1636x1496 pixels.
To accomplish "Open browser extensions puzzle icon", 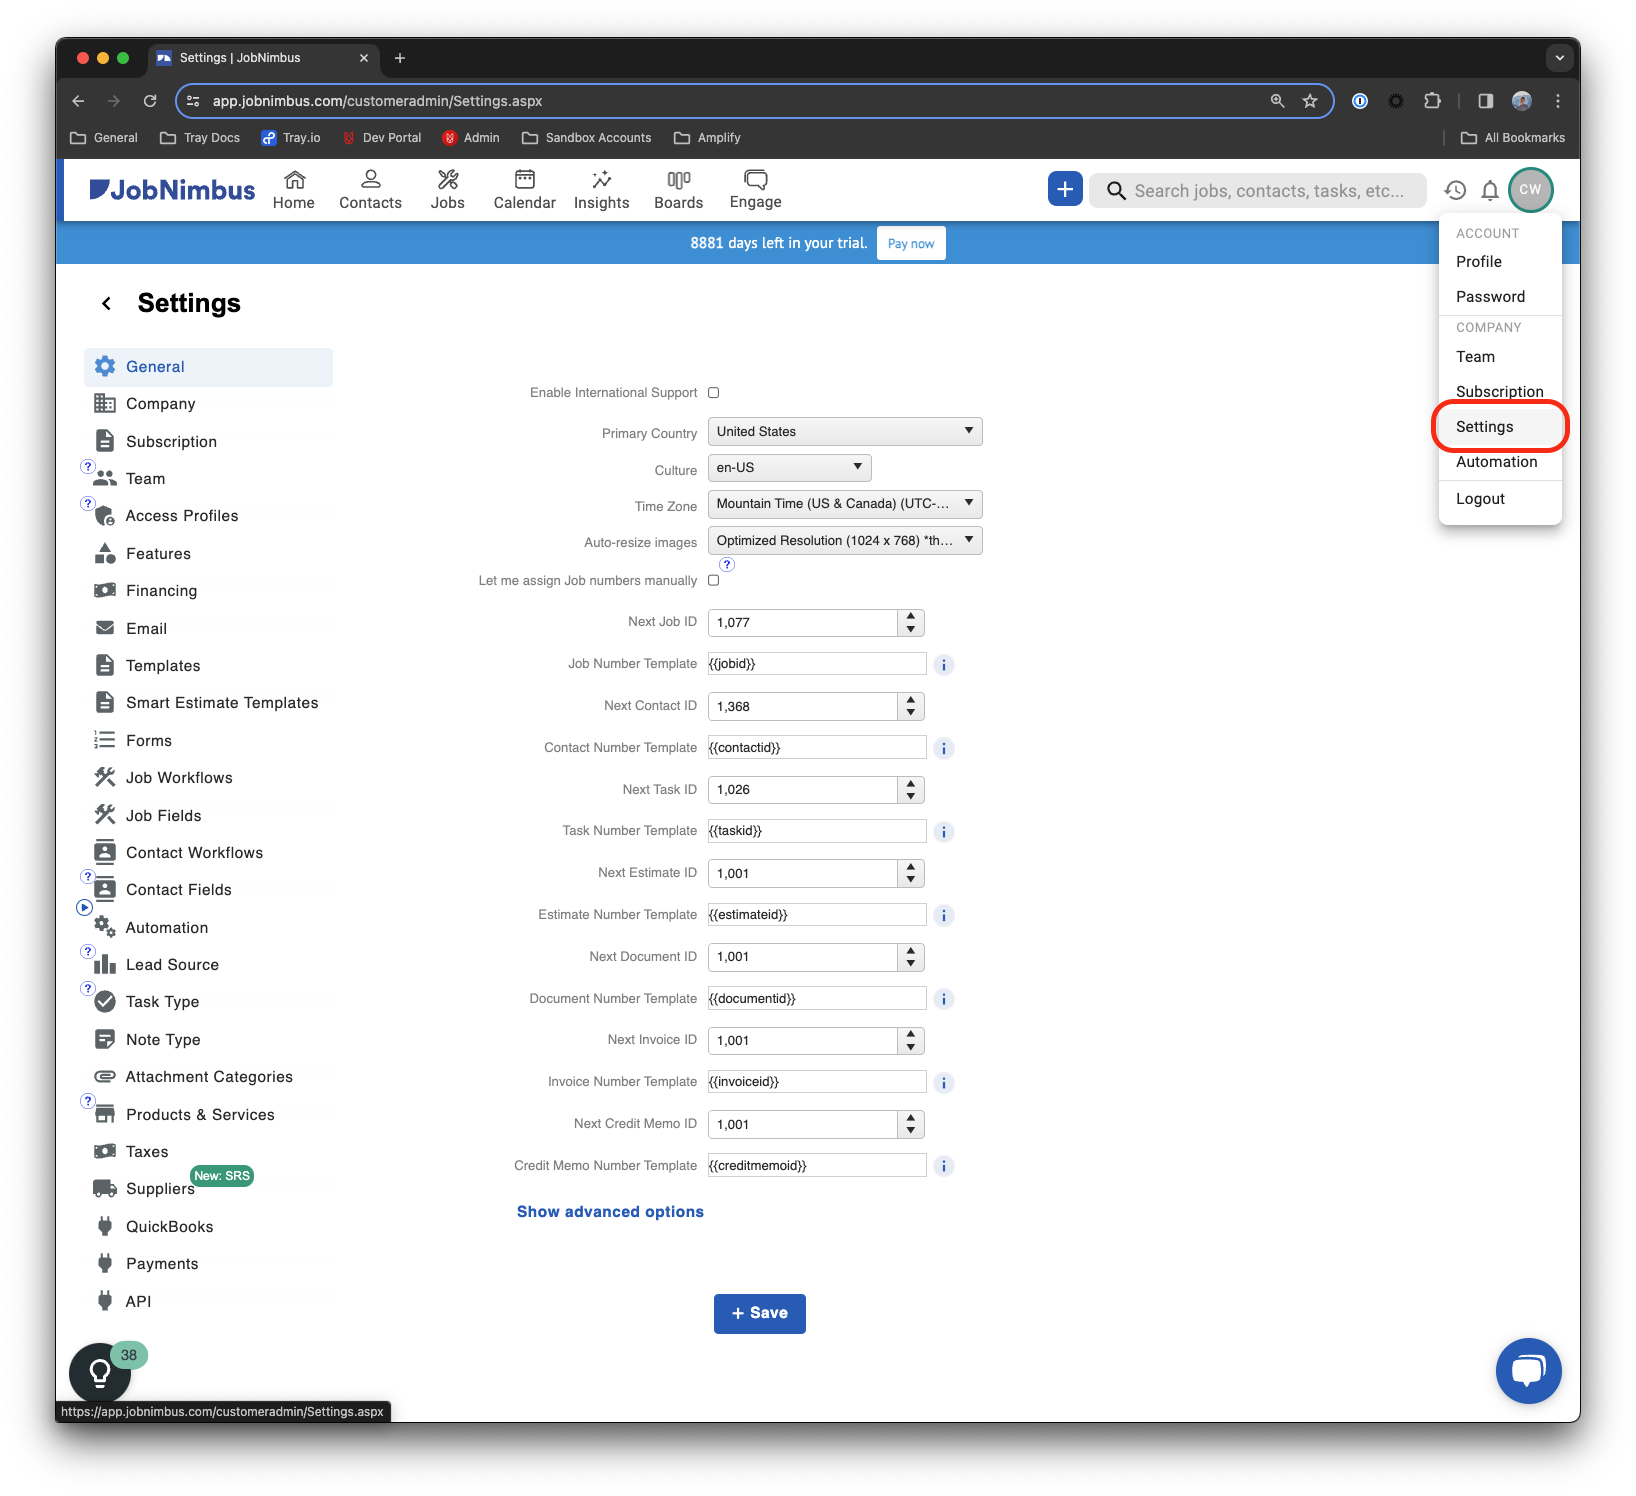I will 1432,101.
